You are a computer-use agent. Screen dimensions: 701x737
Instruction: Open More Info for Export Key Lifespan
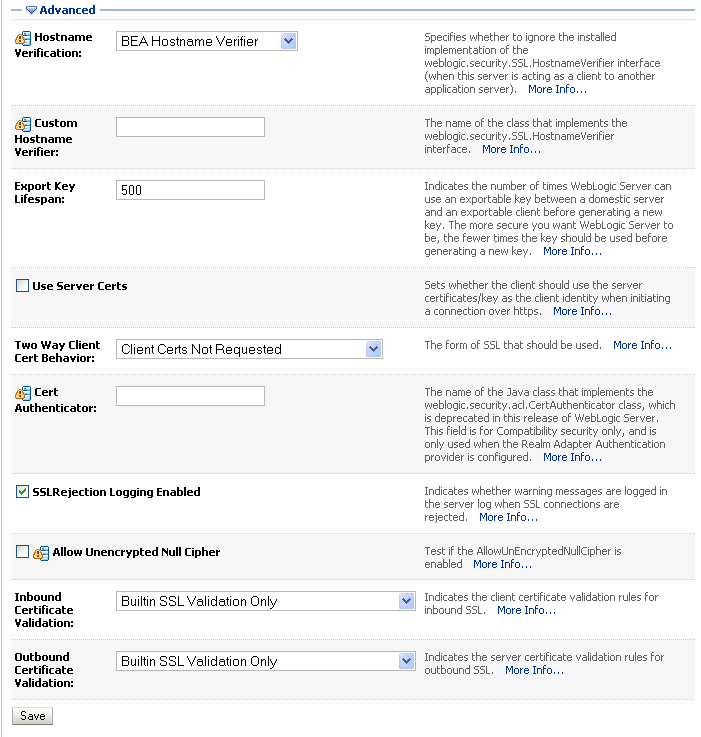coord(572,251)
